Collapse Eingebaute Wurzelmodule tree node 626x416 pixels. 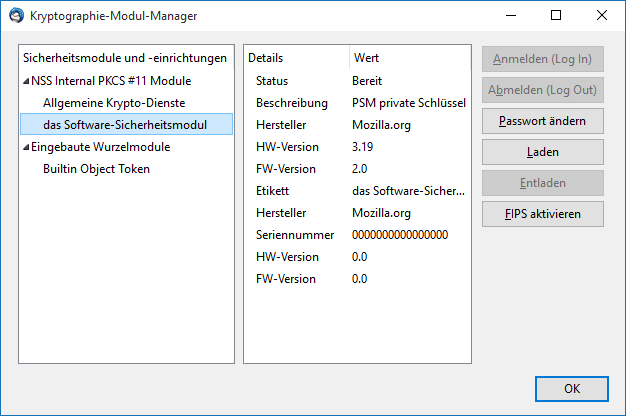pos(24,147)
